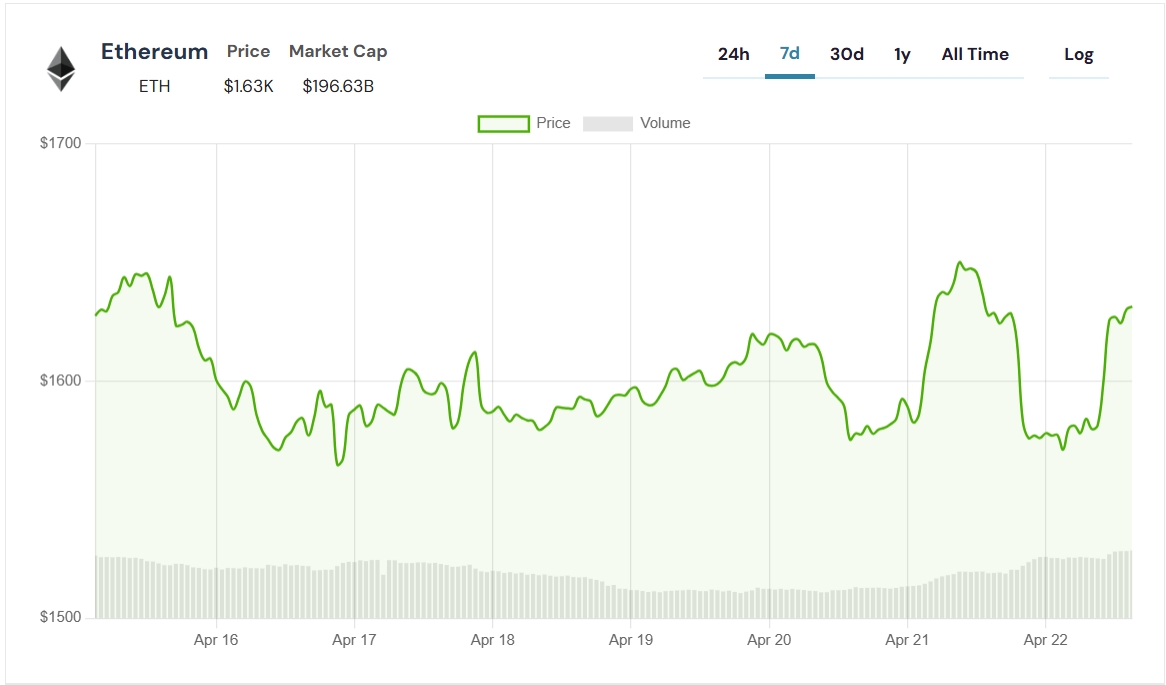Toggle Volume series via gray legend swatch
1166x685 pixels.
click(x=608, y=123)
